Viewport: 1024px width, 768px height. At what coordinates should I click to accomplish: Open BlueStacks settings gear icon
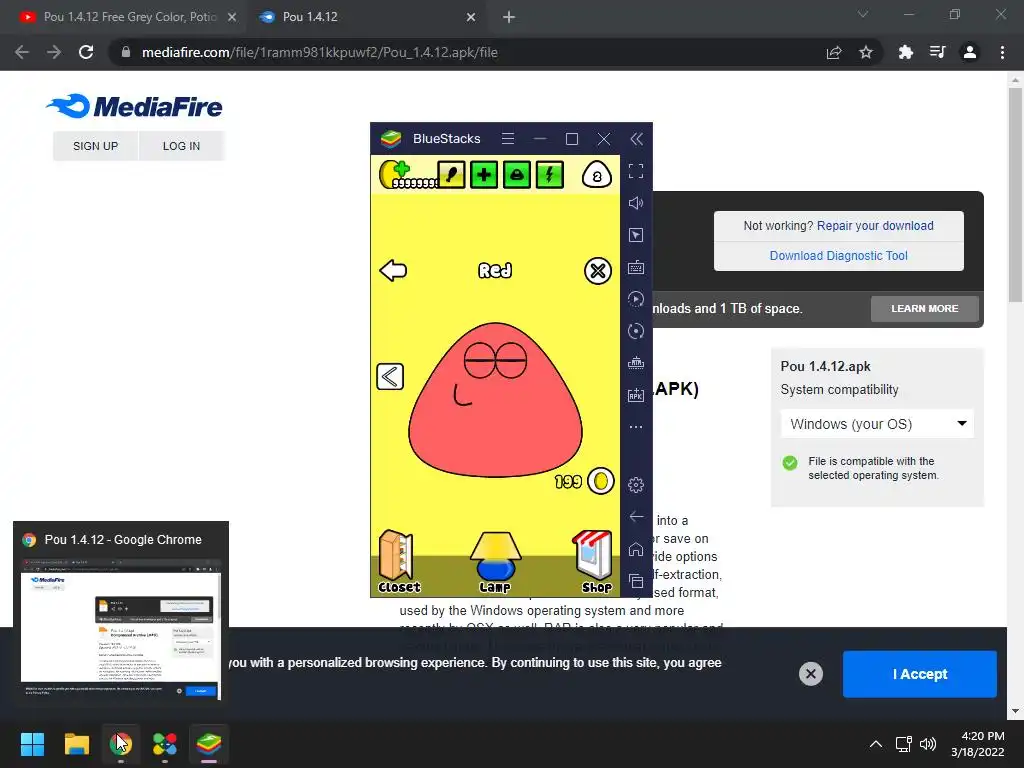pos(635,485)
